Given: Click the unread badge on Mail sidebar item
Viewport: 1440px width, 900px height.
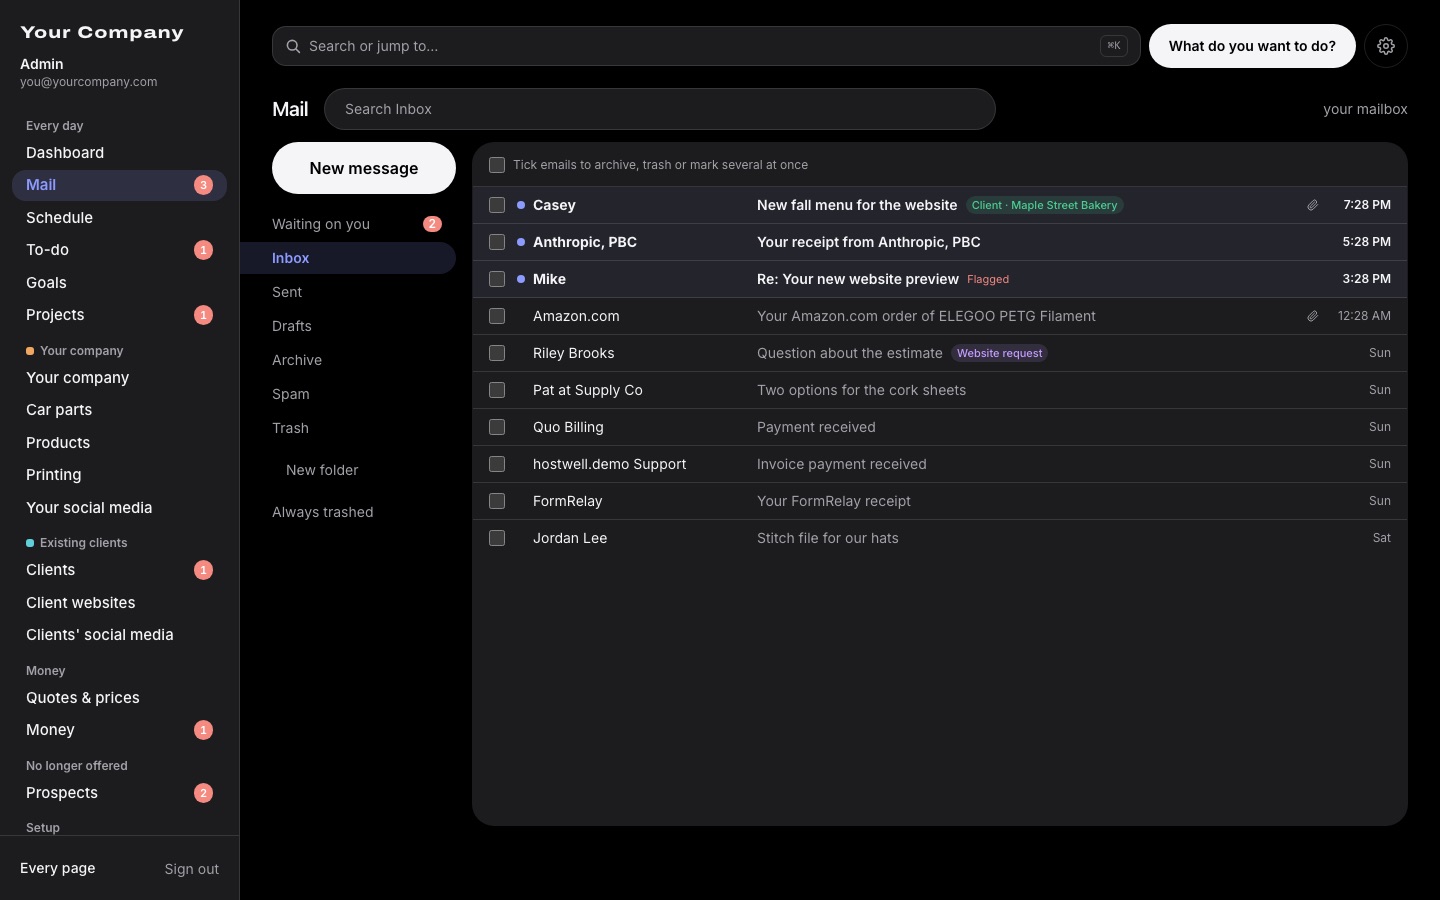Looking at the screenshot, I should [203, 185].
